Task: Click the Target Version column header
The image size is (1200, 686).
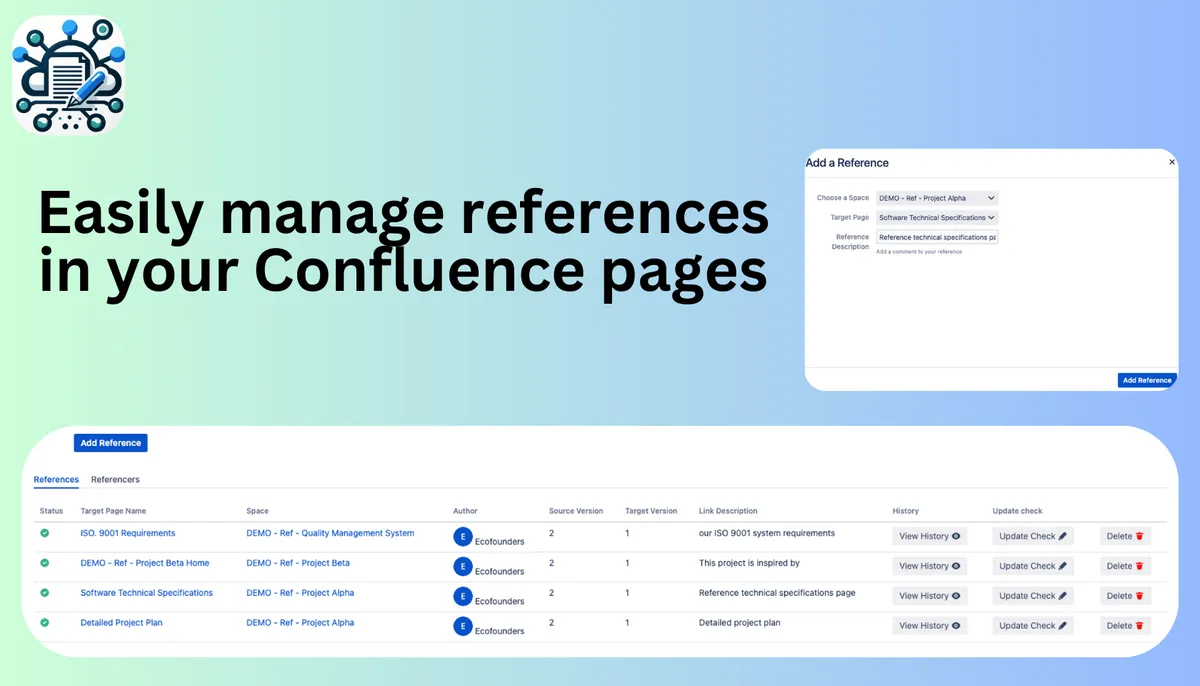Action: 651,511
